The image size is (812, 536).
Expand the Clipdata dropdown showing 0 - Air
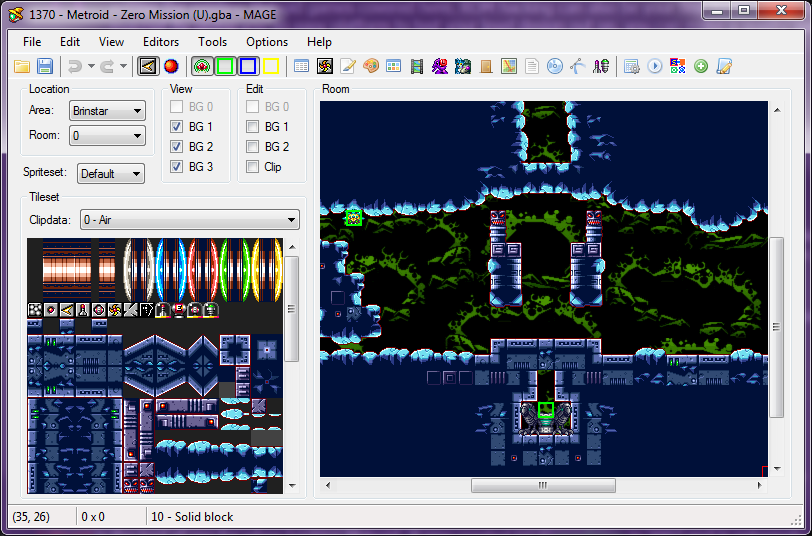point(190,220)
